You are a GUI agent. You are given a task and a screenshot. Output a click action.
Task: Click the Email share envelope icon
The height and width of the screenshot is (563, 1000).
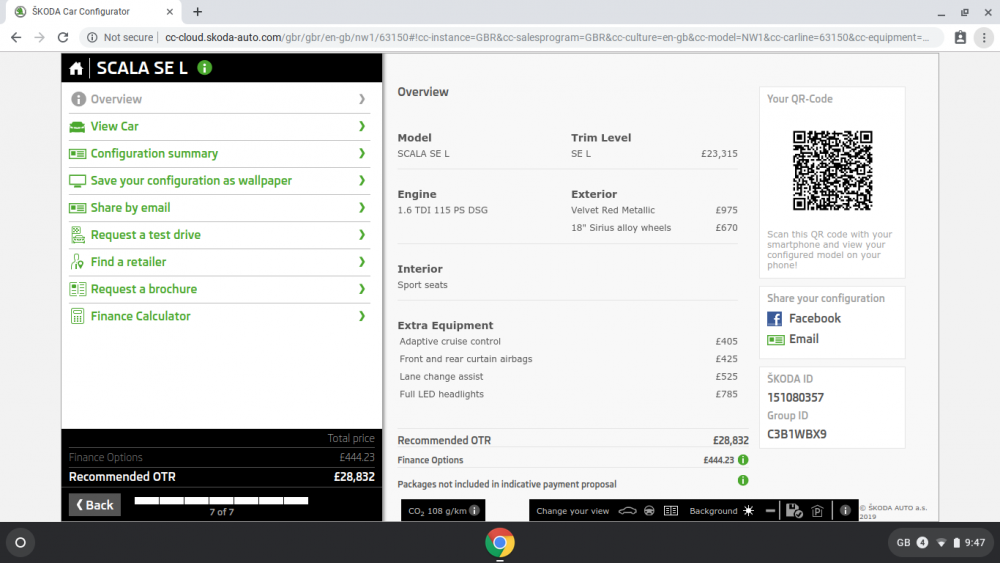coord(776,340)
